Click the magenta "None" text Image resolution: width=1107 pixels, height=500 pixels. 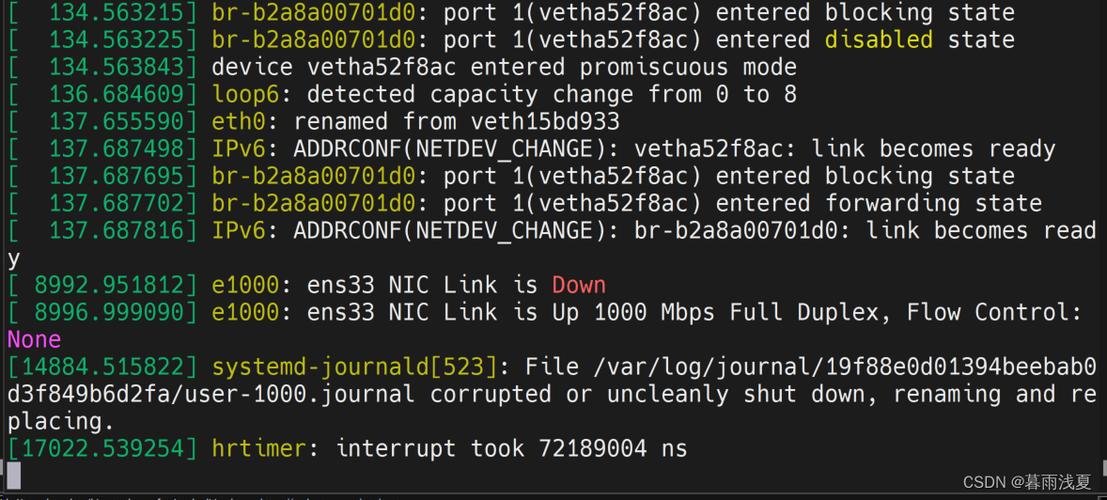click(x=34, y=339)
